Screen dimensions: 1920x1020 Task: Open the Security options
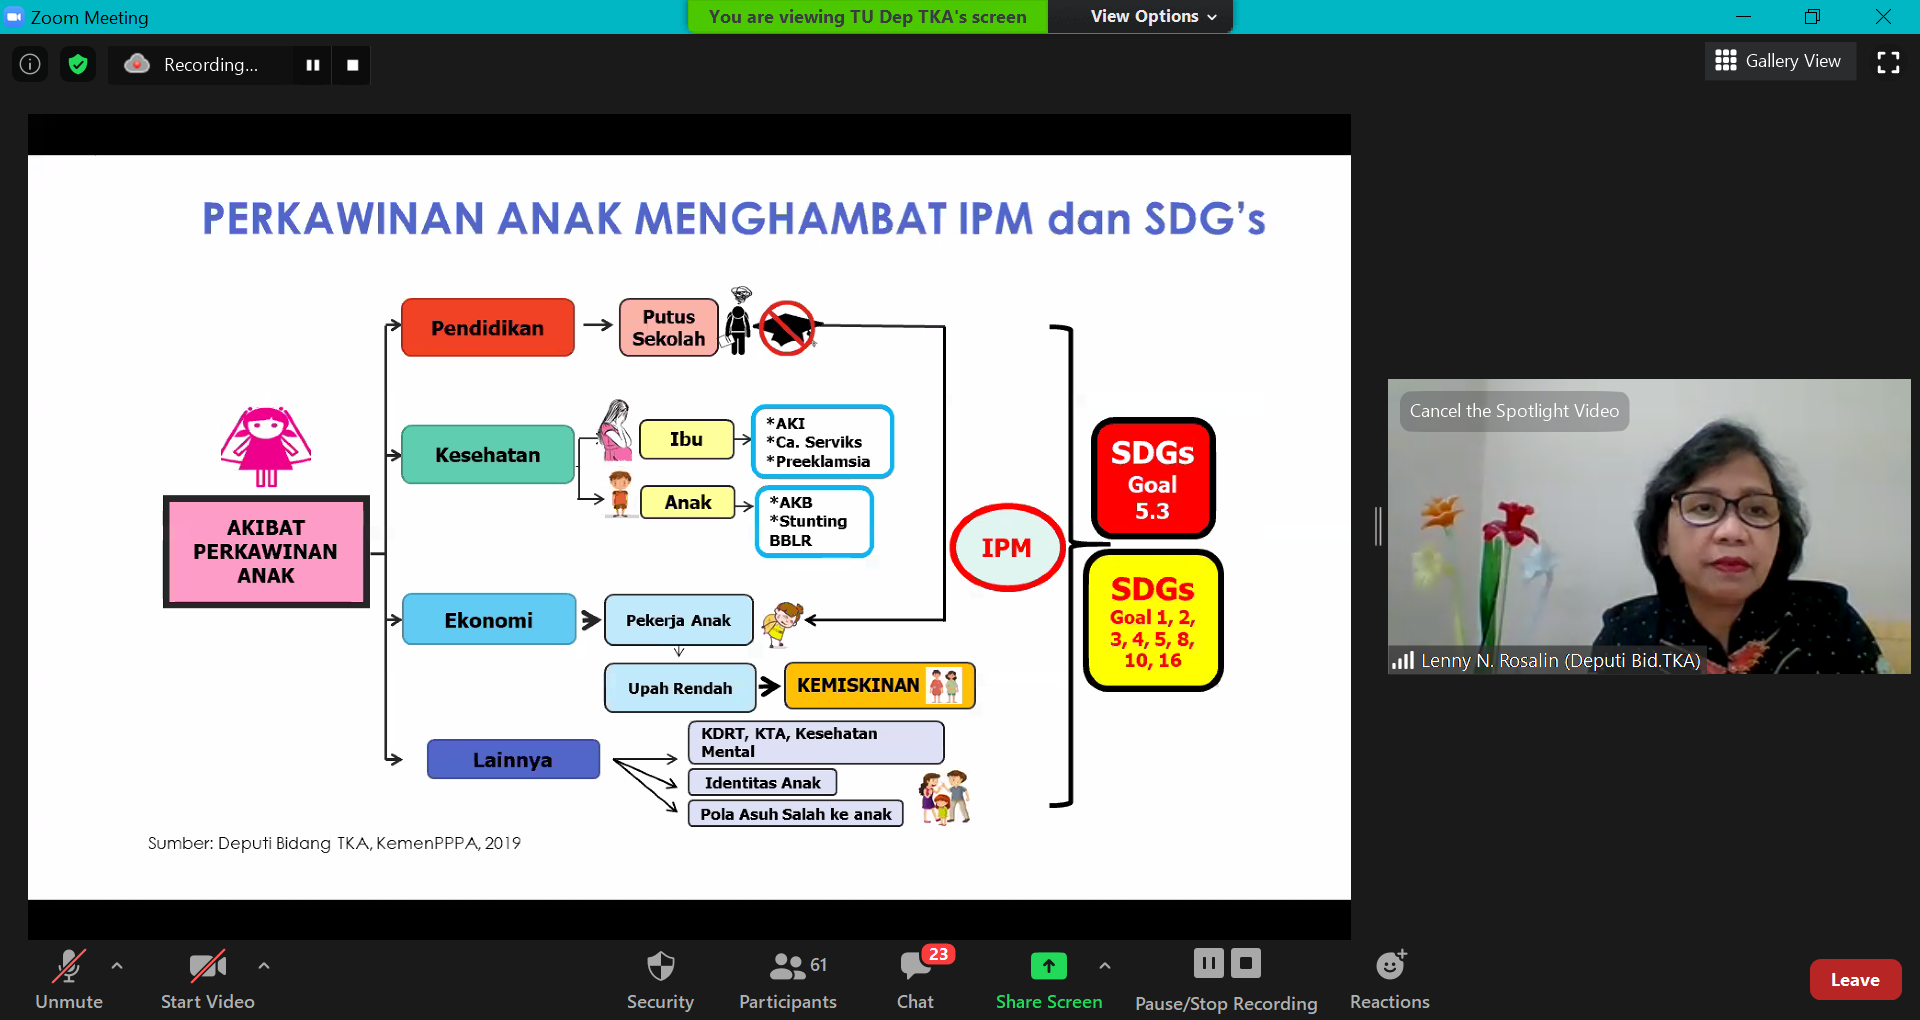tap(660, 979)
